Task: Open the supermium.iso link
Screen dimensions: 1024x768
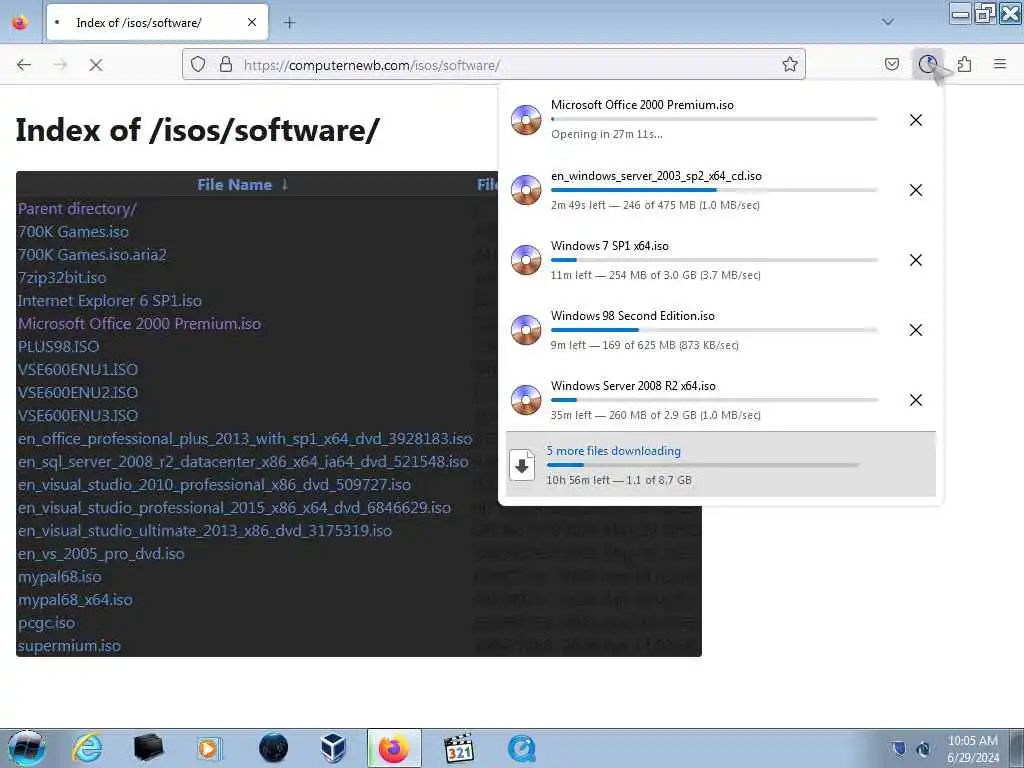Action: point(69,646)
